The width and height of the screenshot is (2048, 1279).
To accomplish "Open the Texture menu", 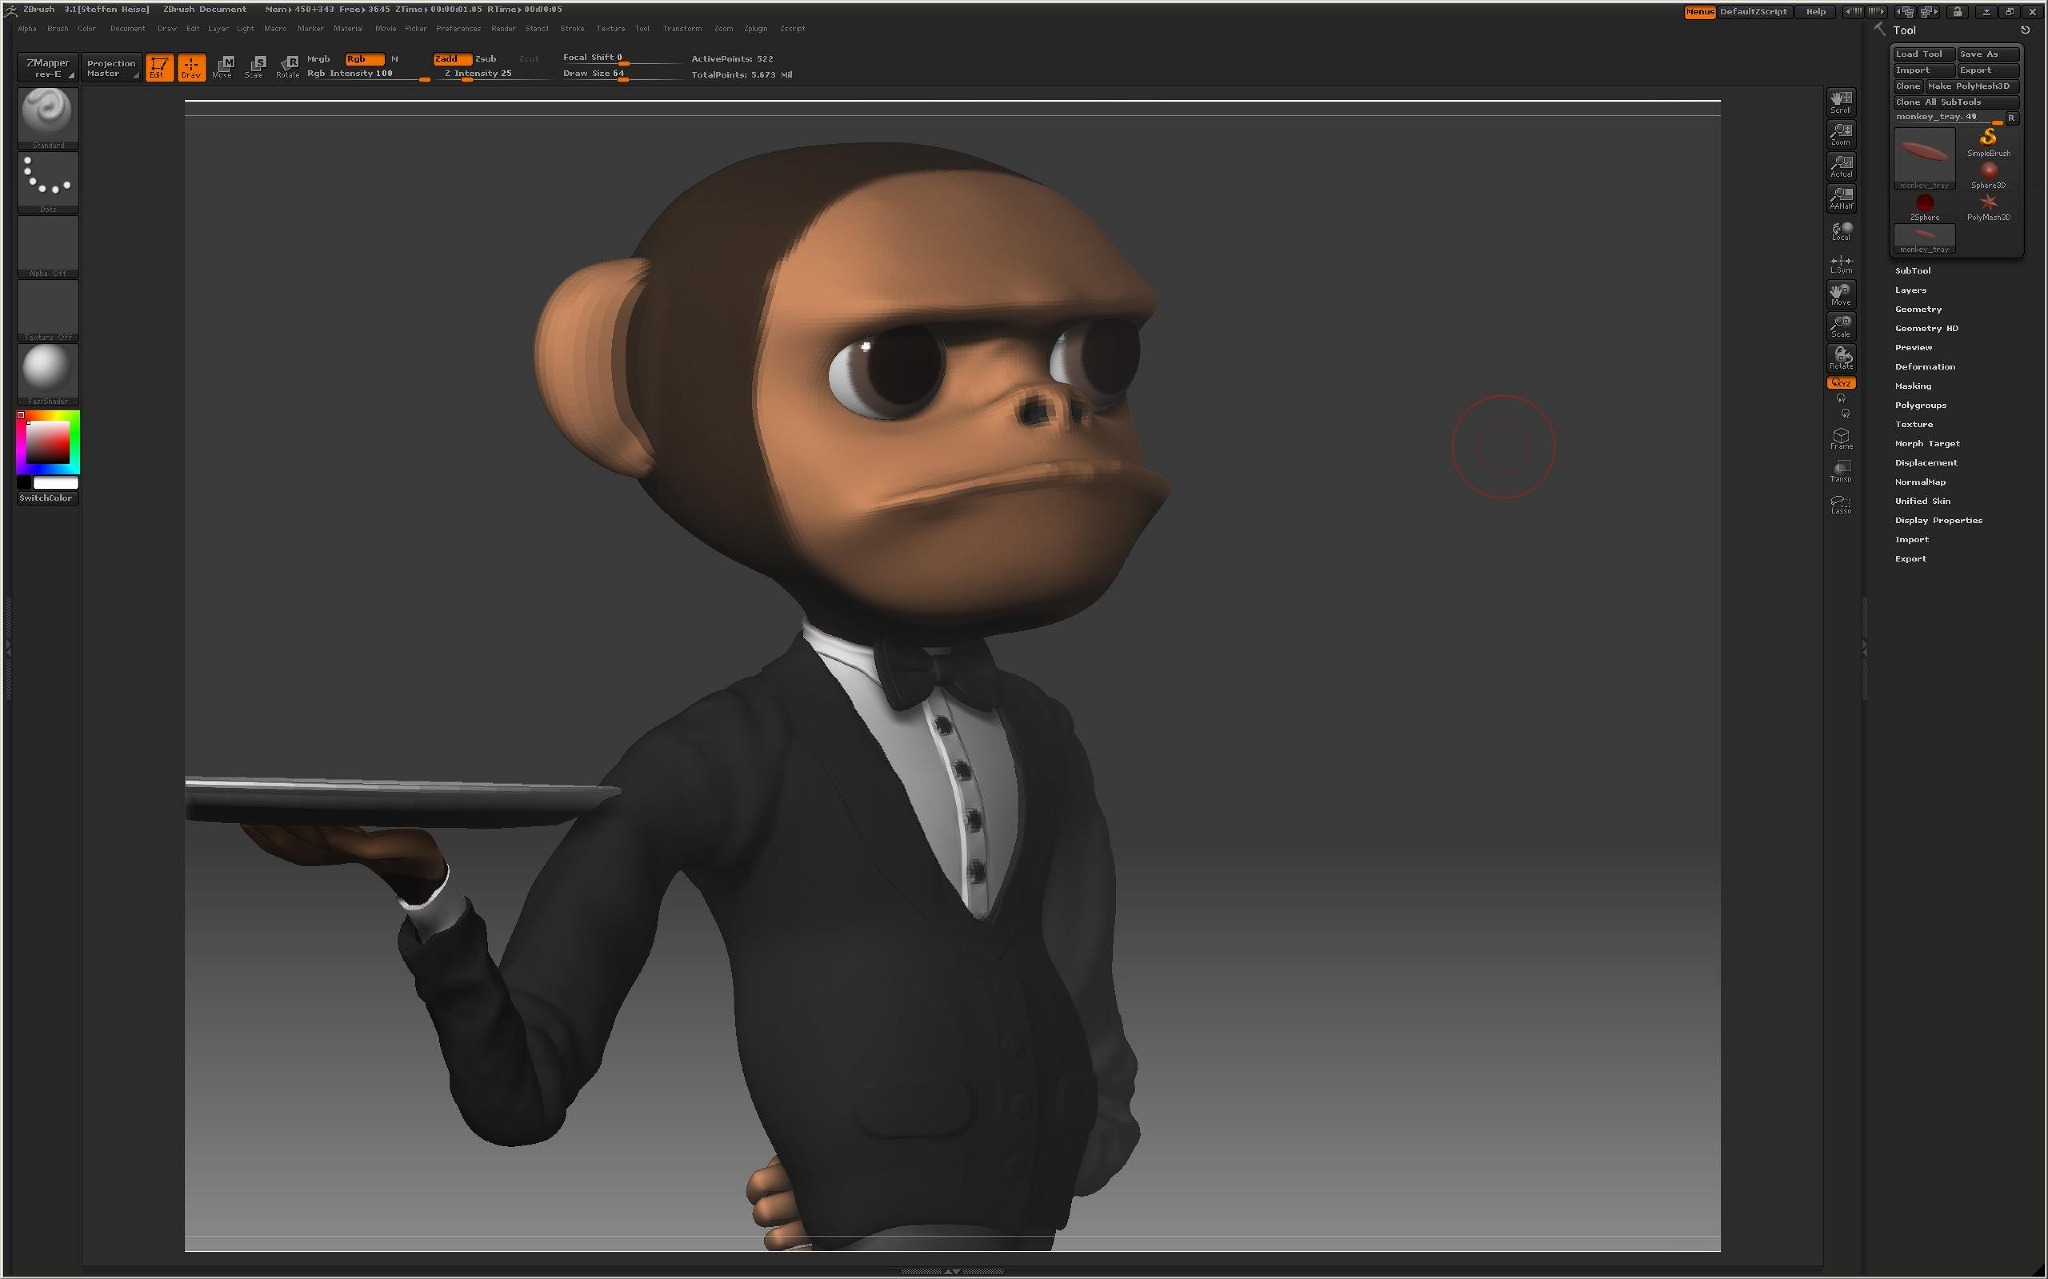I will [610, 28].
